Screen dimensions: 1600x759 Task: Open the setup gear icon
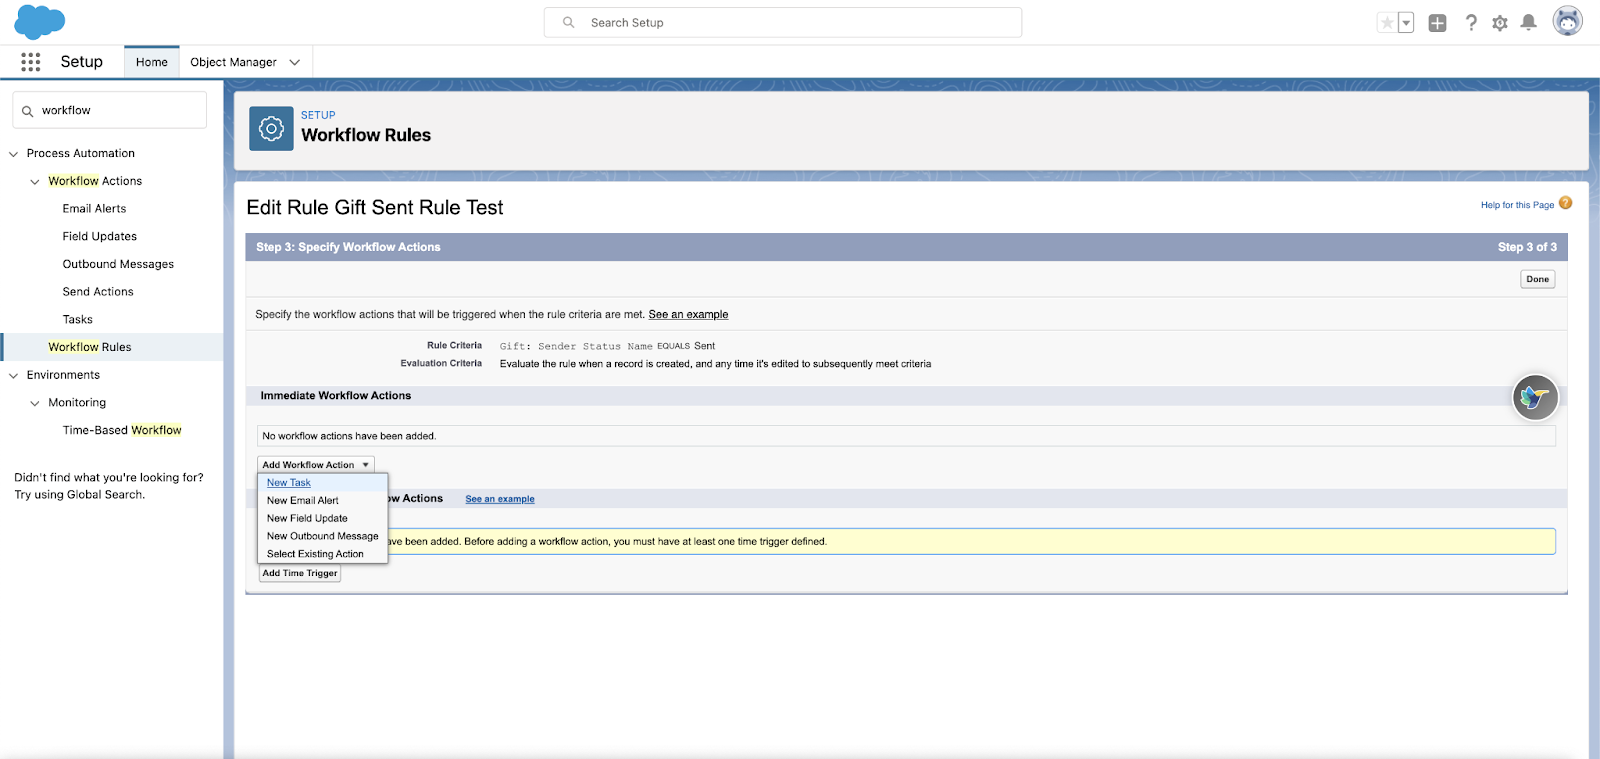tap(1500, 23)
